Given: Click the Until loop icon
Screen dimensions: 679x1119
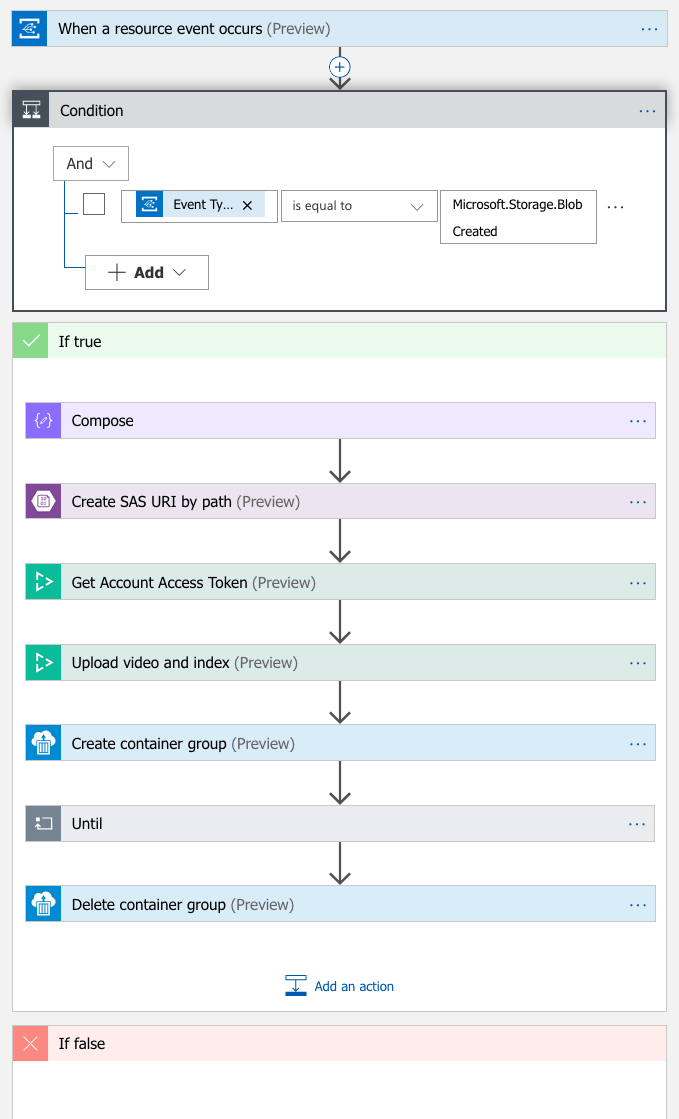Looking at the screenshot, I should point(41,823).
